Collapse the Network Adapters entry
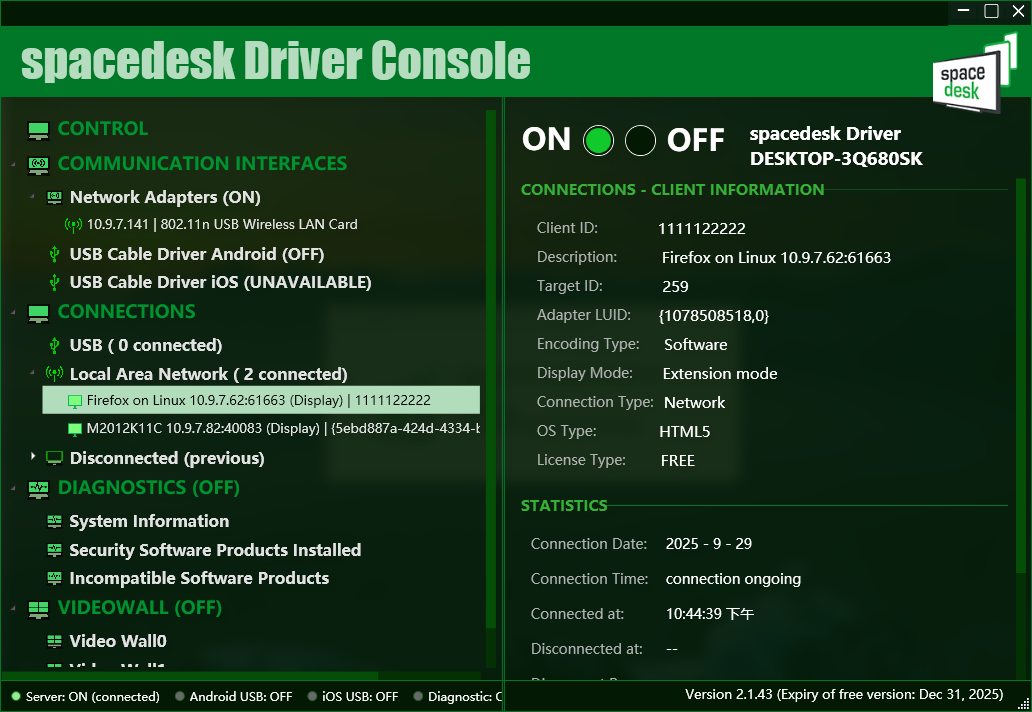1032x712 pixels. [31, 197]
